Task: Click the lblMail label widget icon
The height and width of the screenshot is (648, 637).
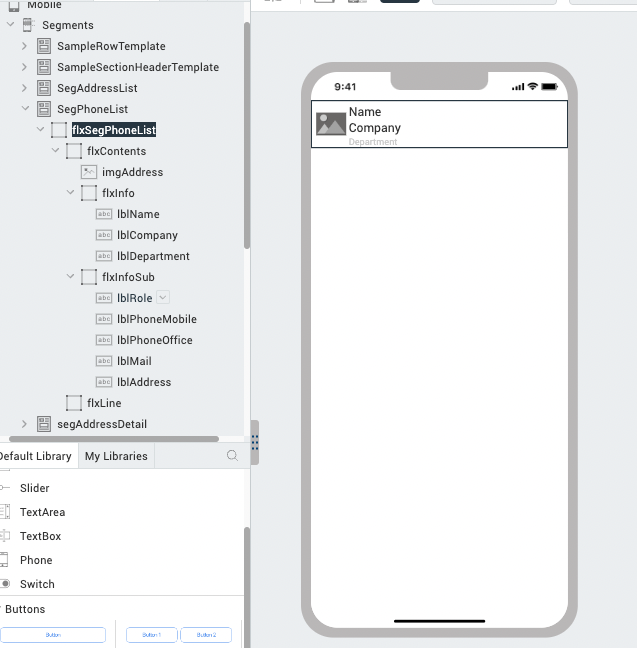Action: click(104, 361)
